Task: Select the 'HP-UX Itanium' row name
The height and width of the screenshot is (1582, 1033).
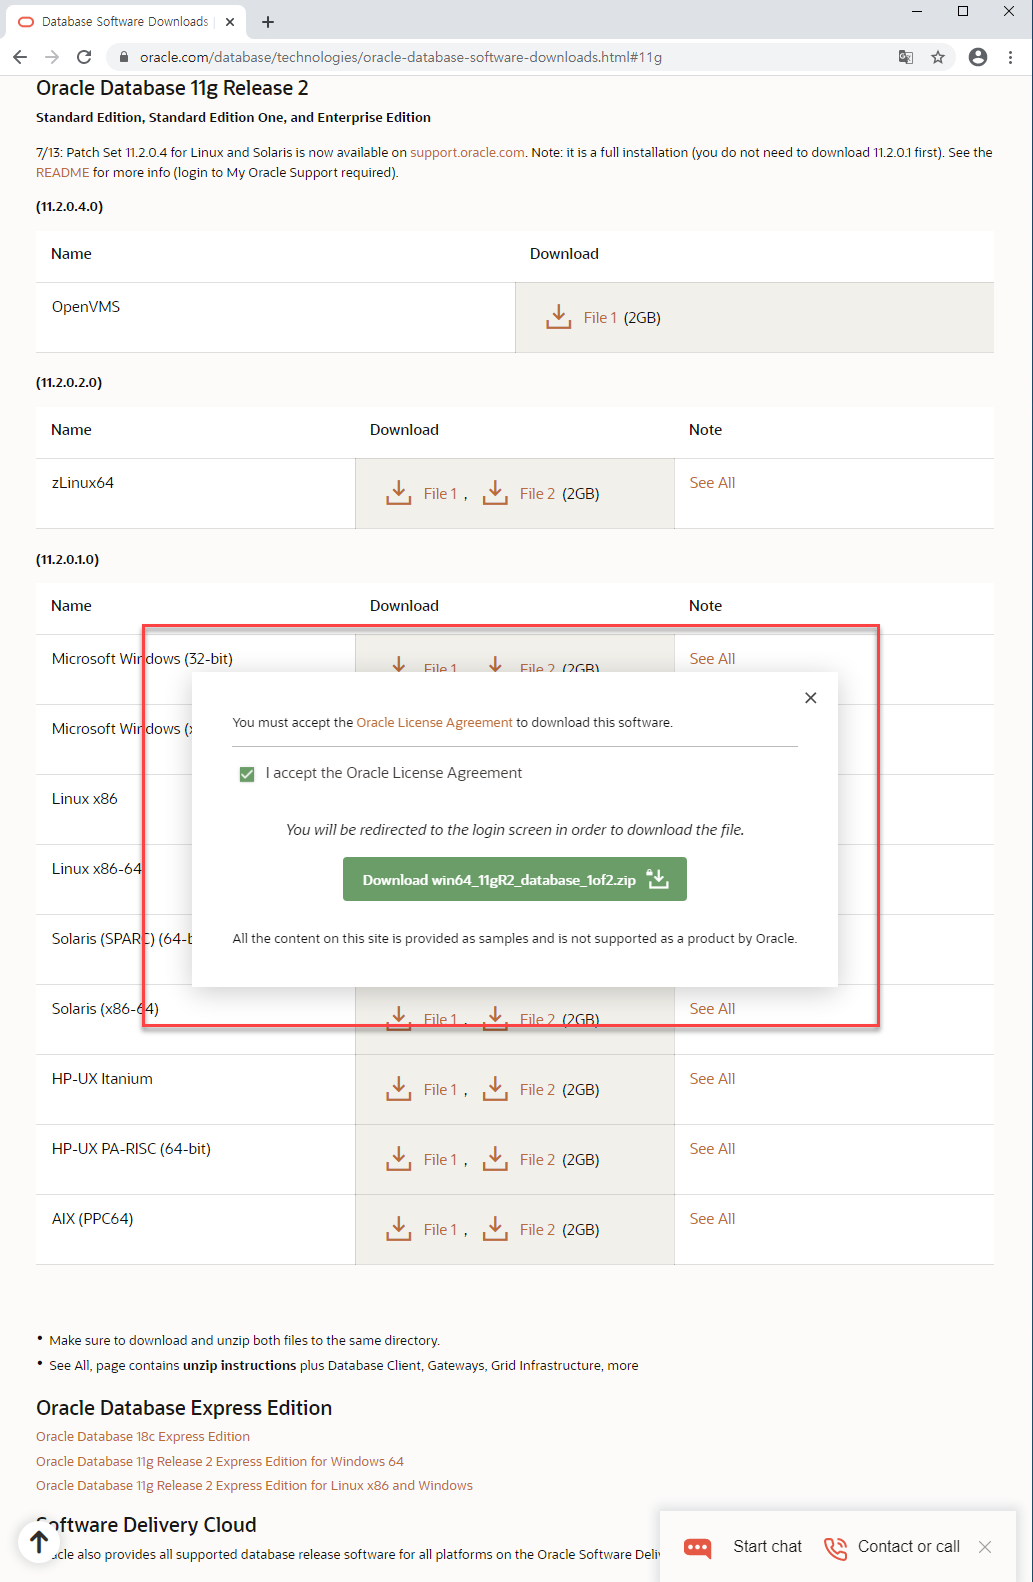Action: 102,1079
